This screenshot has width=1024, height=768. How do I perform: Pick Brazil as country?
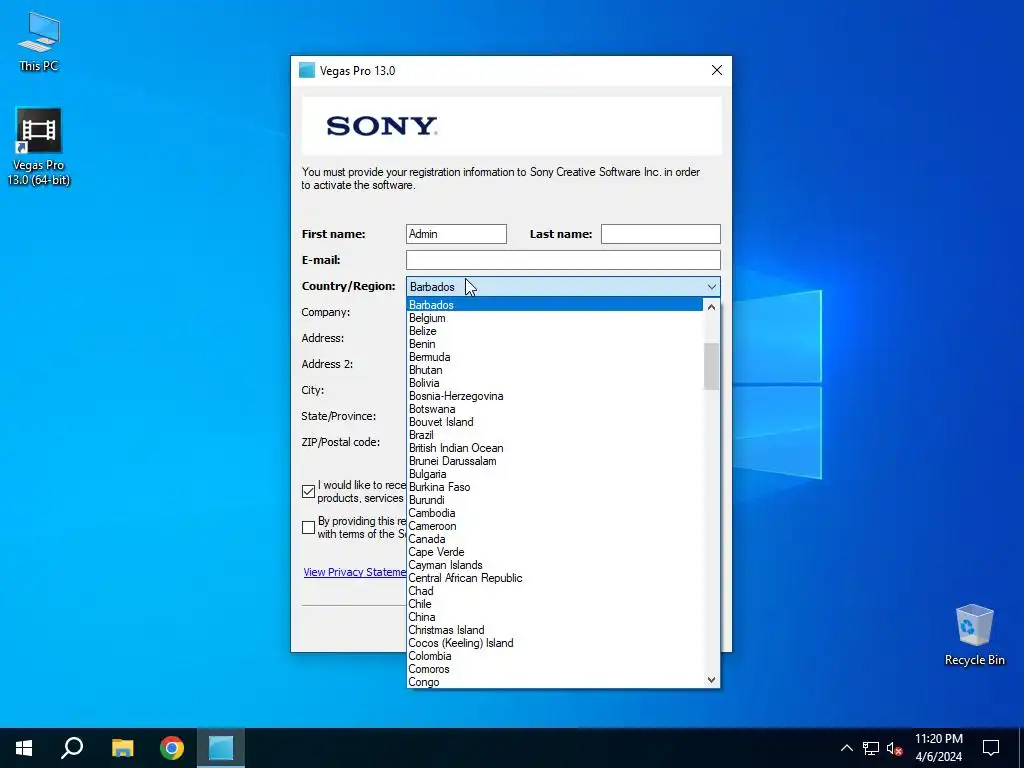coord(555,435)
